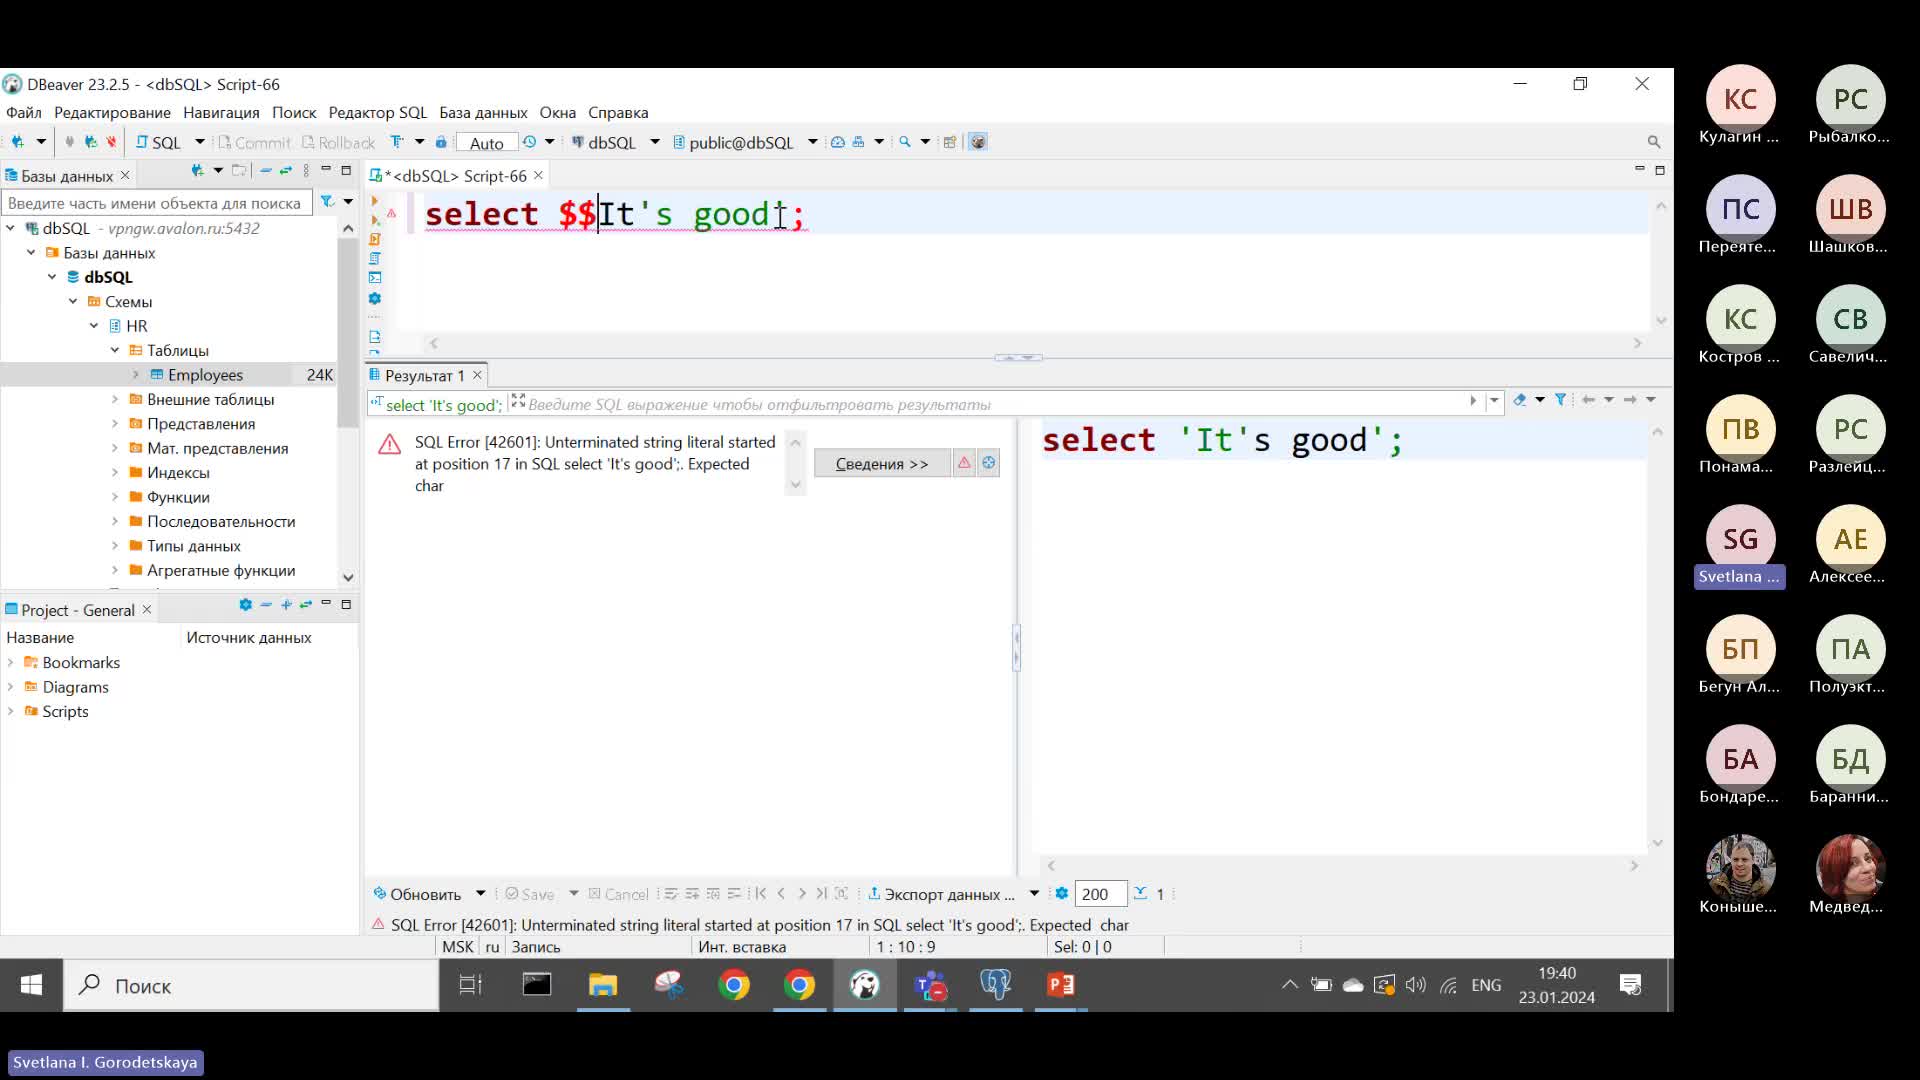Collapse the HR schema node
The height and width of the screenshot is (1080, 1920).
[x=94, y=325]
